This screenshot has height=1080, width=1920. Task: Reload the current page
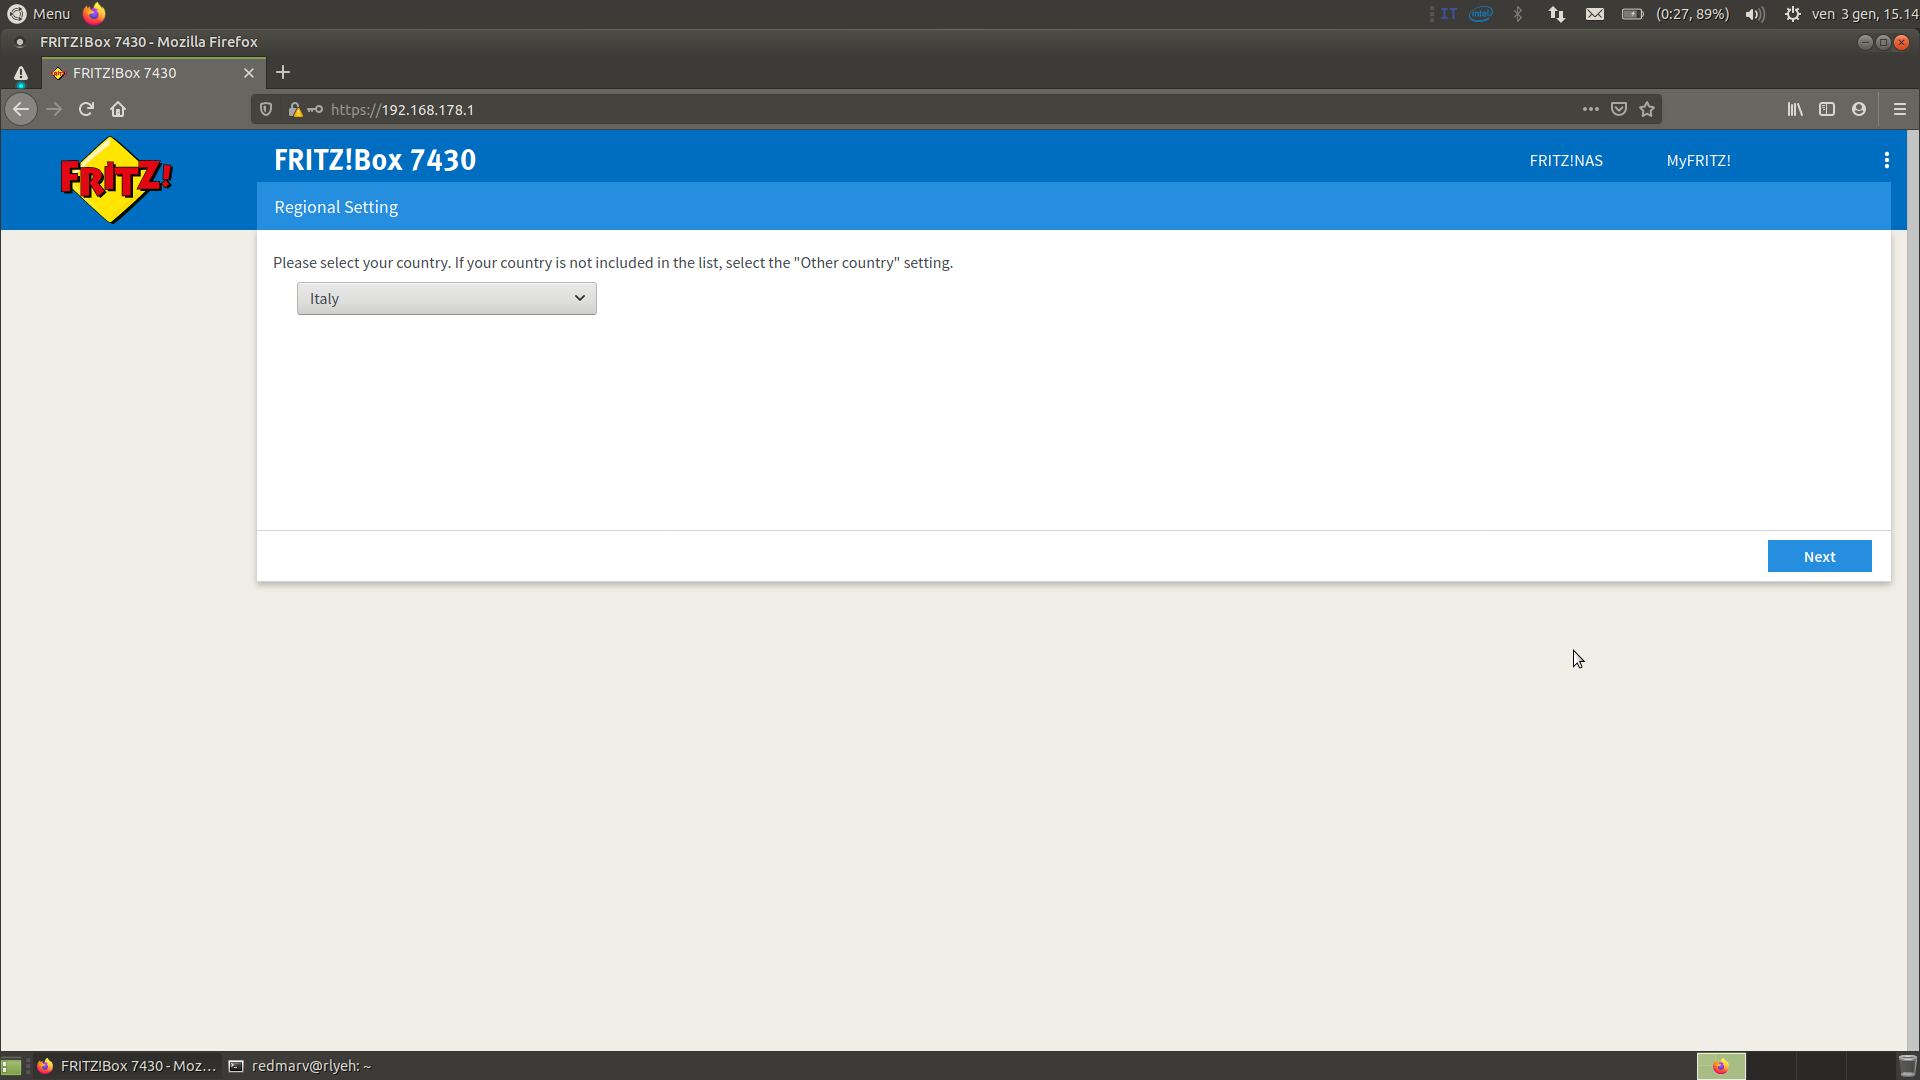(x=86, y=109)
